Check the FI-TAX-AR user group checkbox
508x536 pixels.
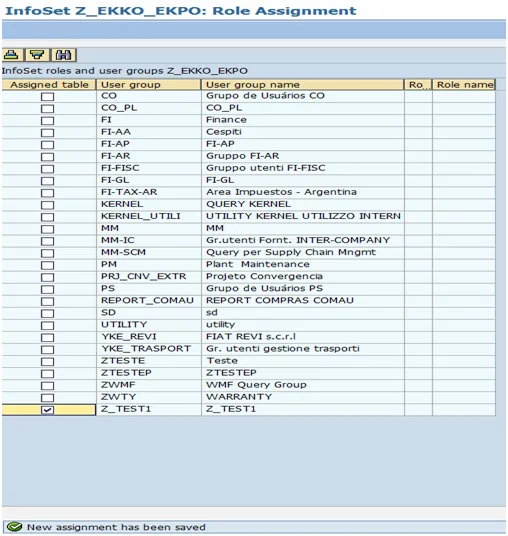point(48,193)
